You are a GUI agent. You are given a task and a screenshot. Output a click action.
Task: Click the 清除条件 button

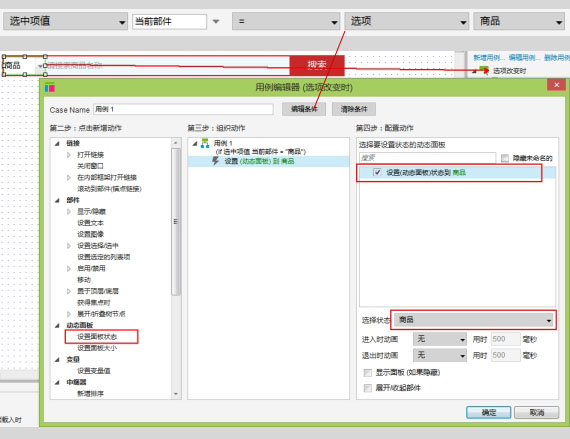coord(354,109)
